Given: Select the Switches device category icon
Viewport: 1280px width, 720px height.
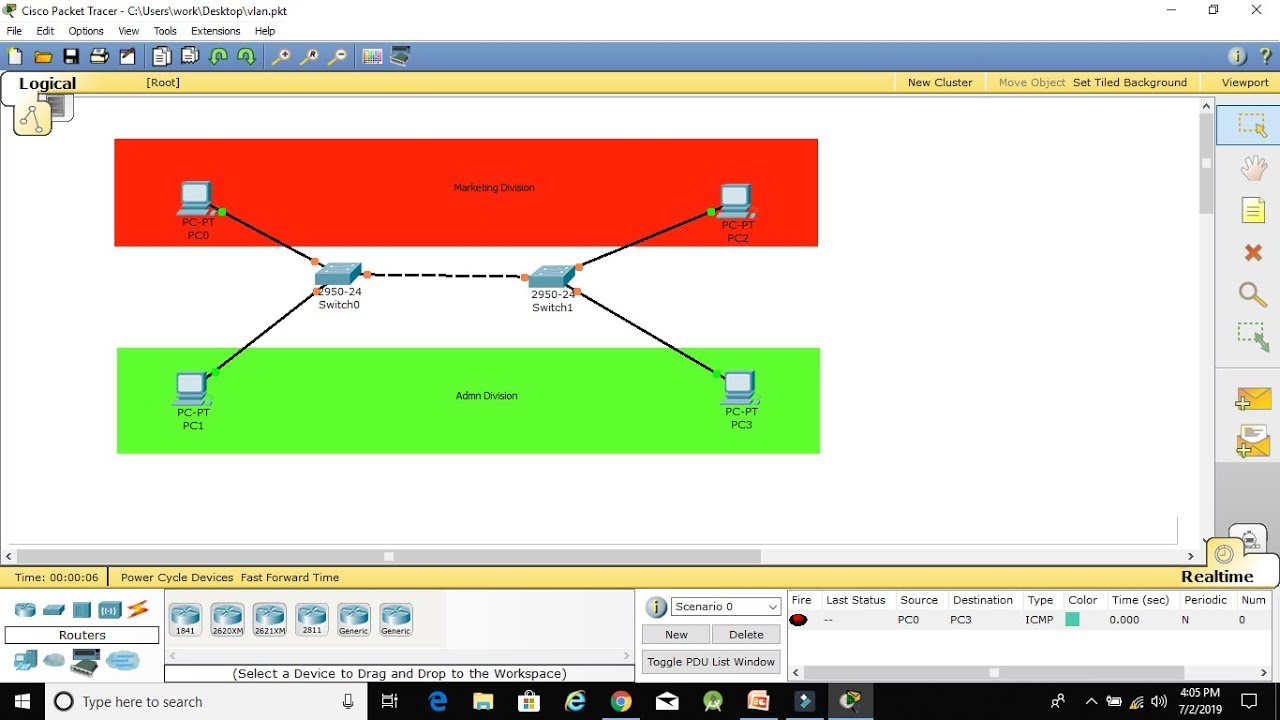Looking at the screenshot, I should click(54, 610).
